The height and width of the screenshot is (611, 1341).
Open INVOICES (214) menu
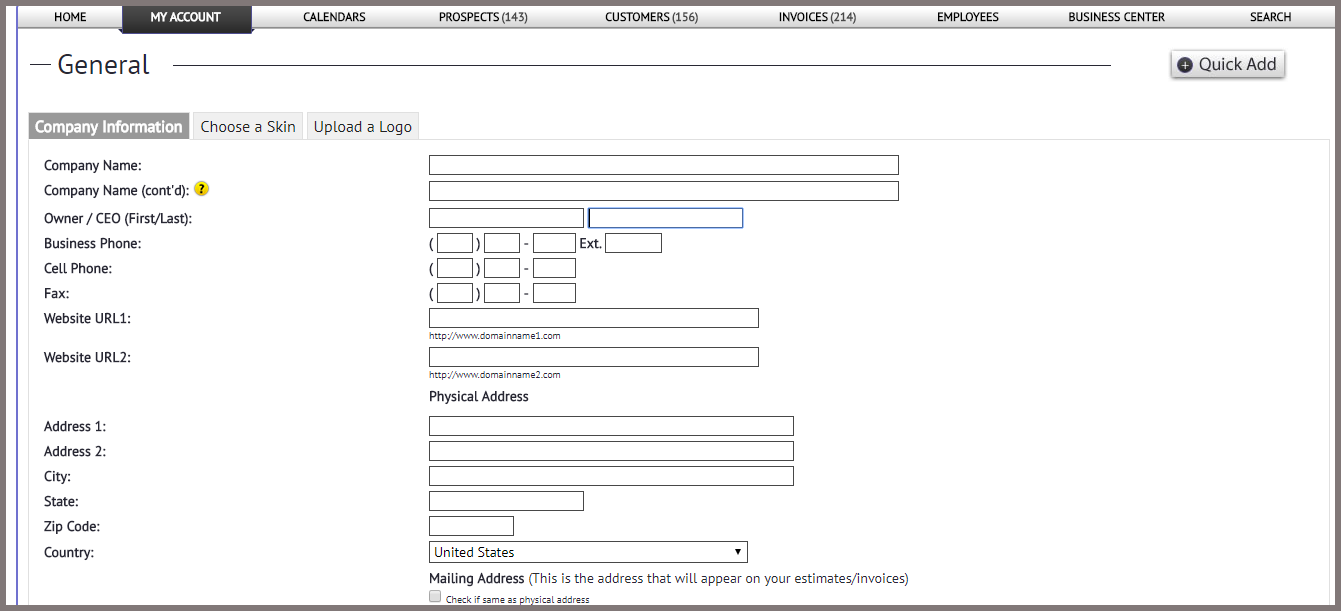pyautogui.click(x=817, y=17)
